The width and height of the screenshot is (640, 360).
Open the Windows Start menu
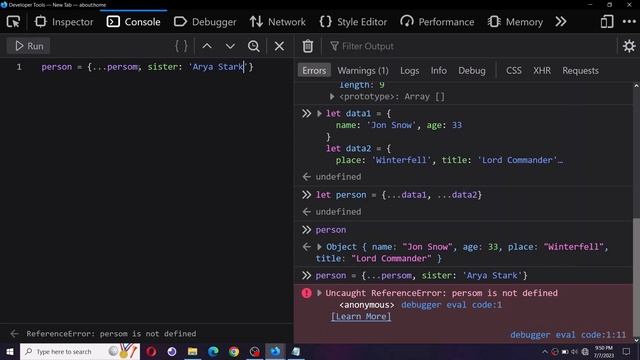pyautogui.click(x=10, y=351)
